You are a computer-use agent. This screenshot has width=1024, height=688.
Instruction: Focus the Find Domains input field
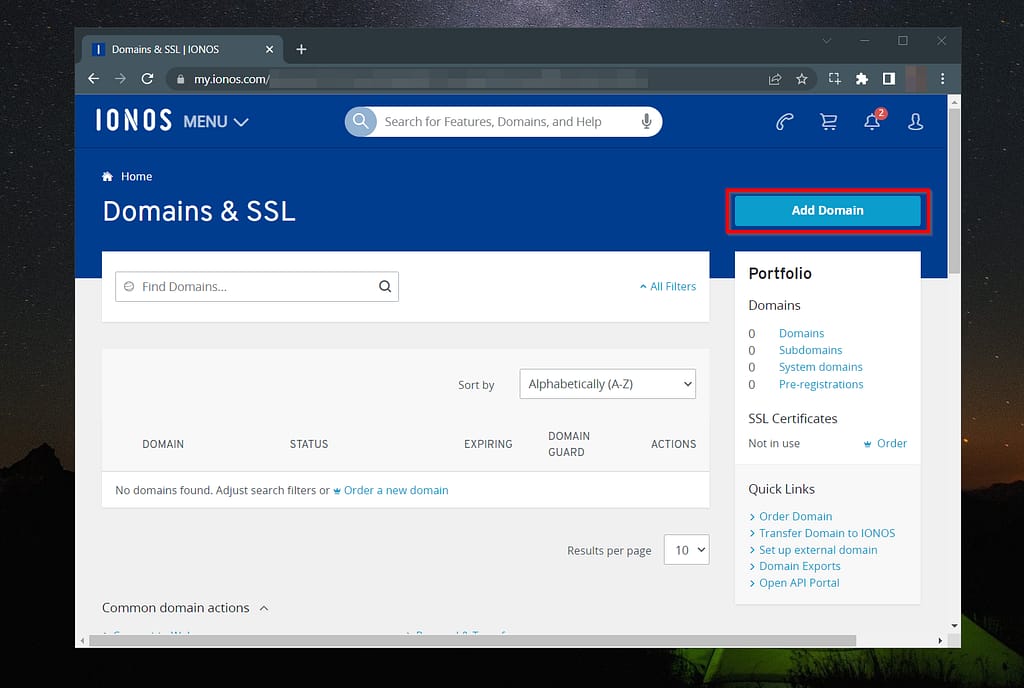click(257, 287)
